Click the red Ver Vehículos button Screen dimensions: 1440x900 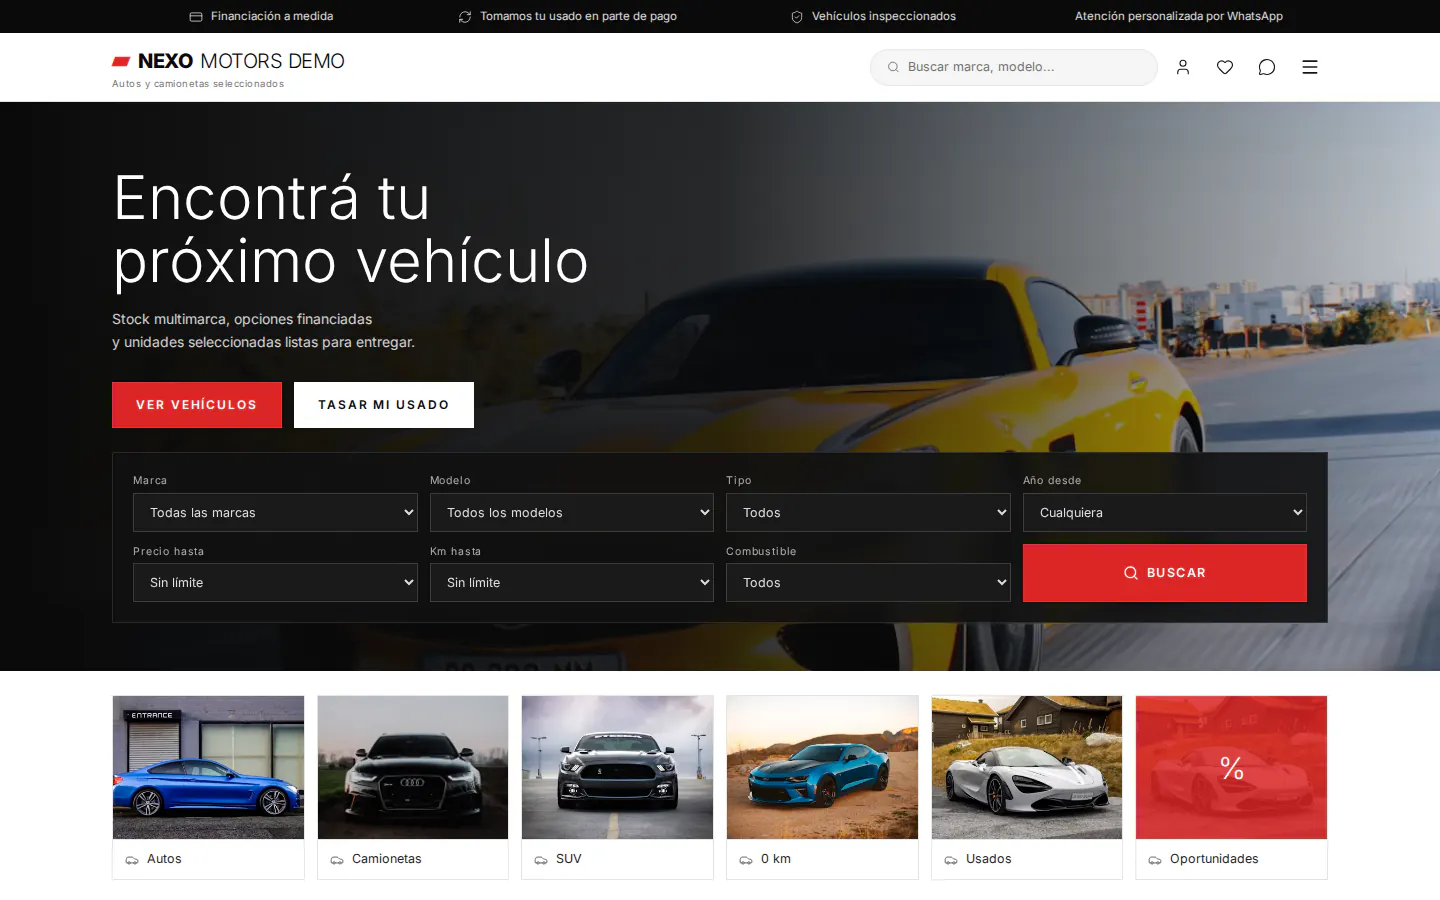(197, 405)
